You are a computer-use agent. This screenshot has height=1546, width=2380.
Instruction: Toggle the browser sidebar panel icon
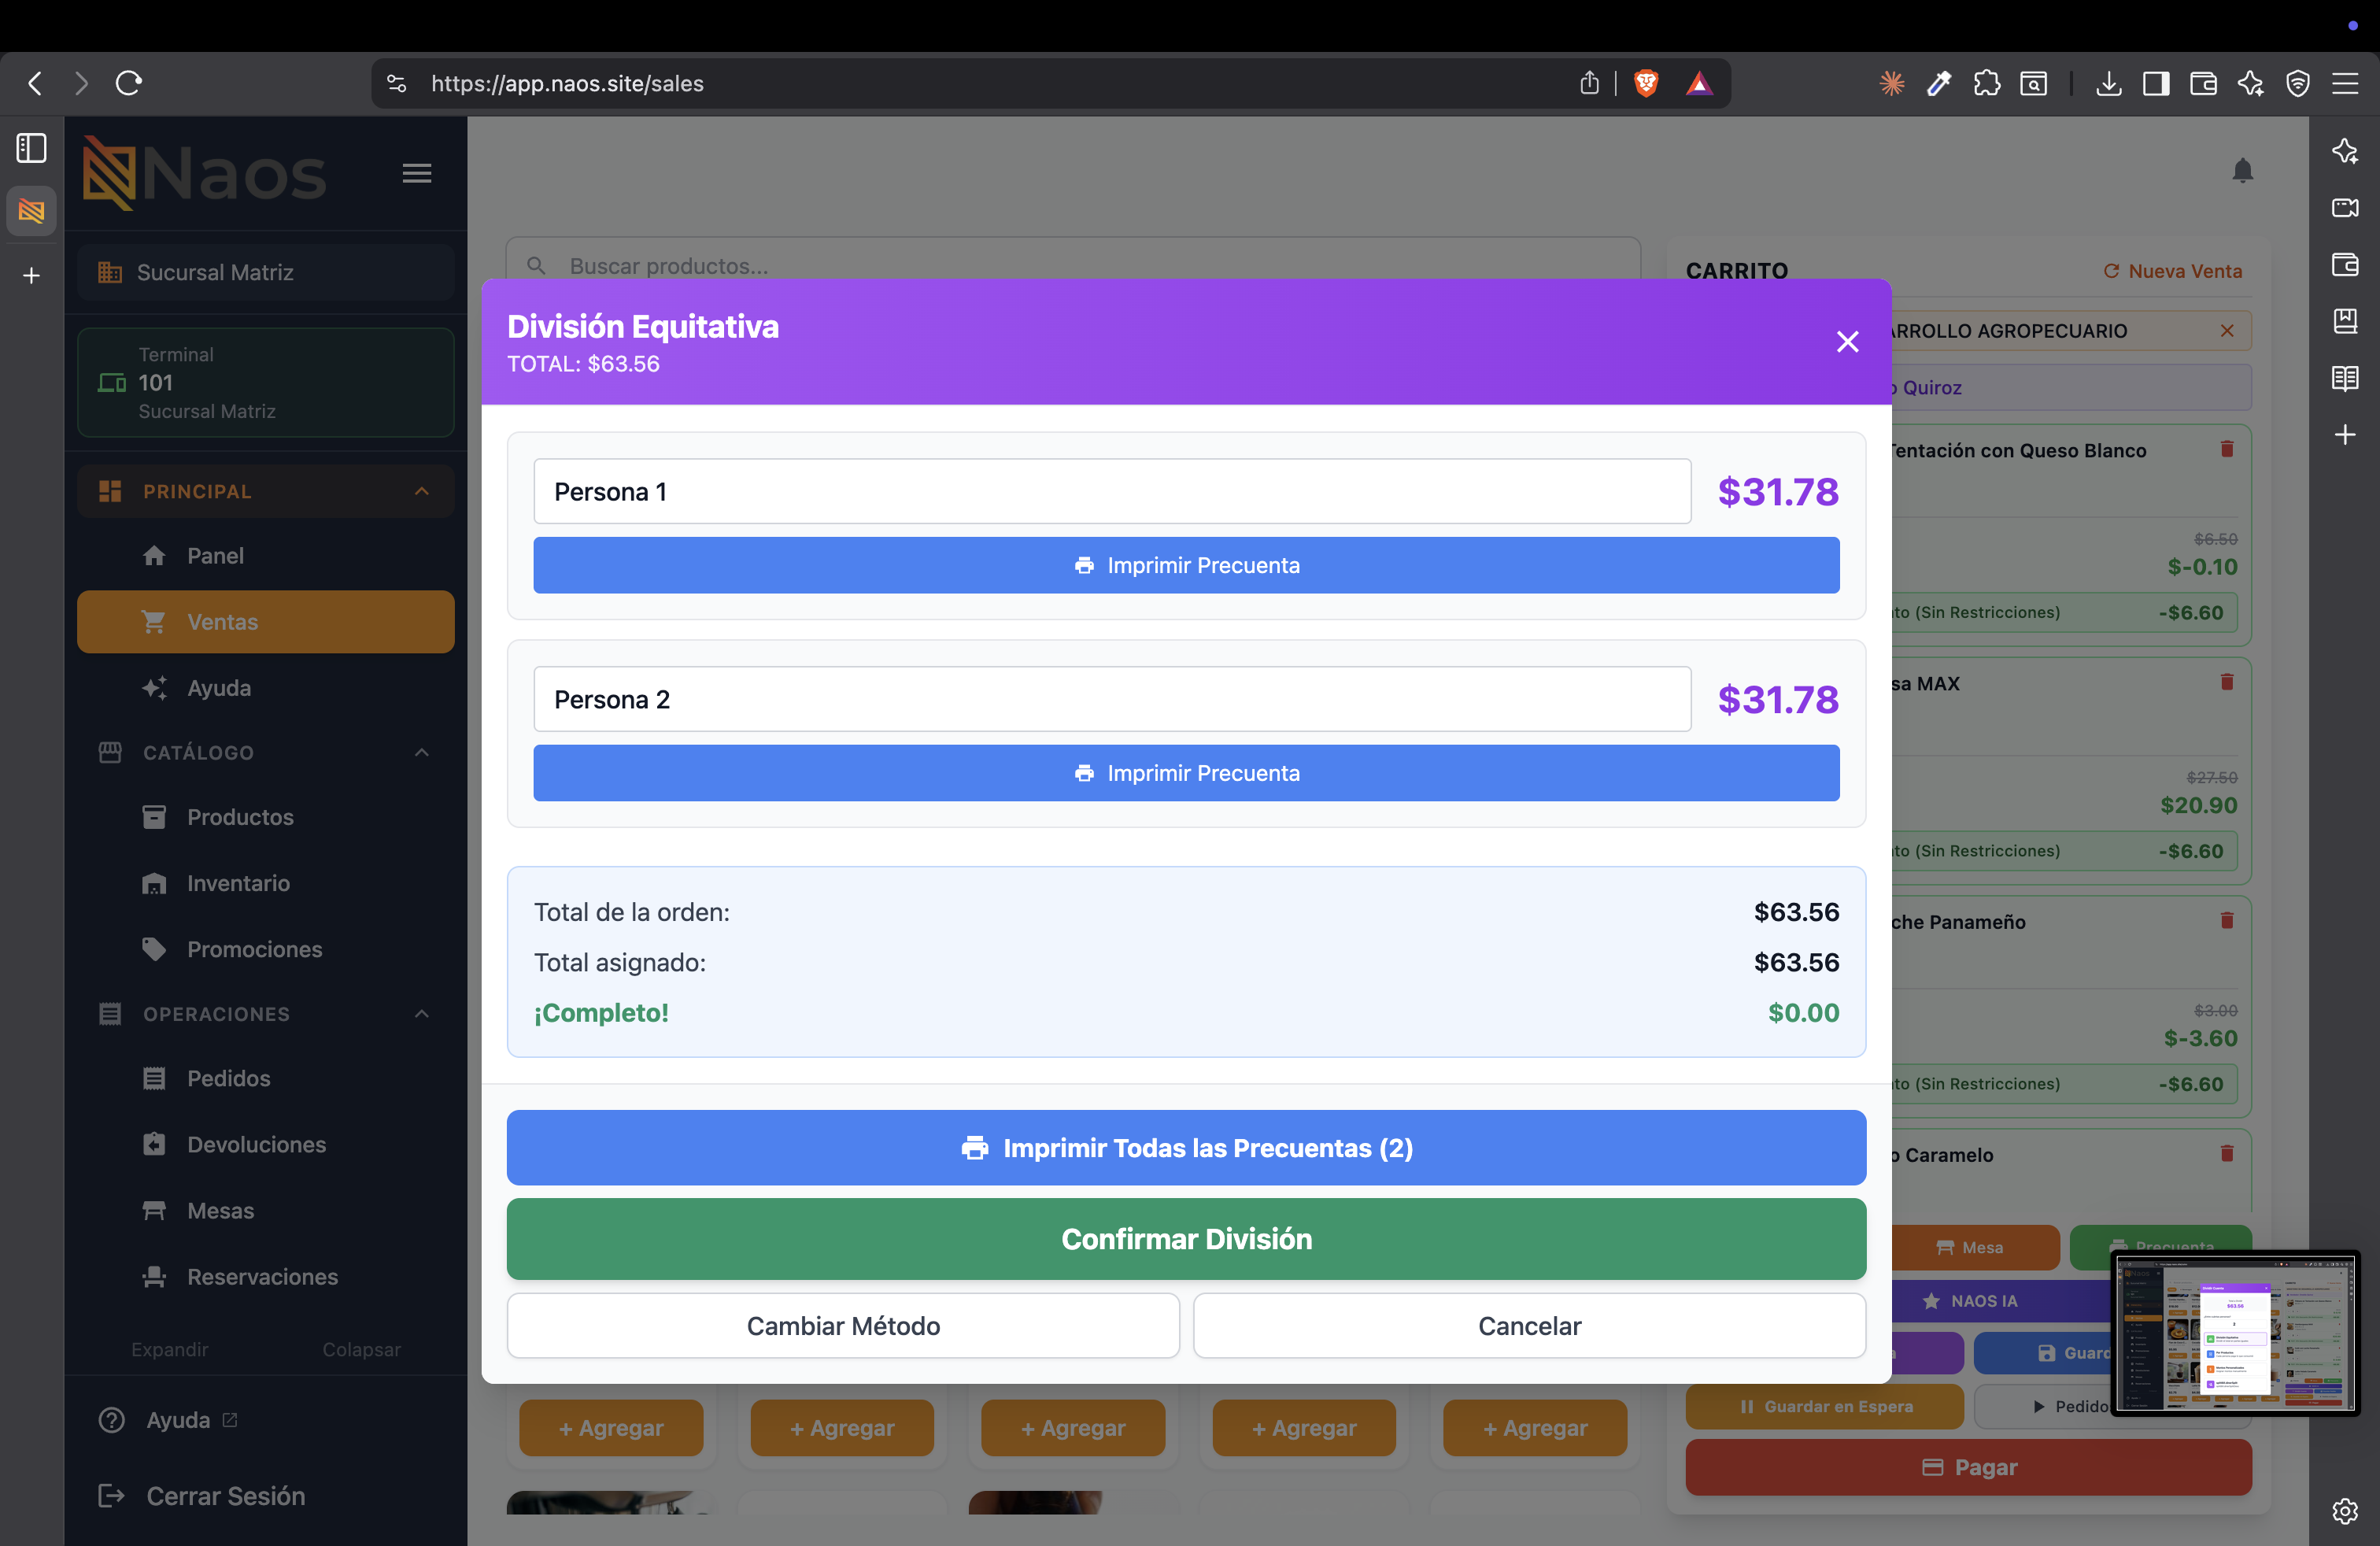(2156, 83)
